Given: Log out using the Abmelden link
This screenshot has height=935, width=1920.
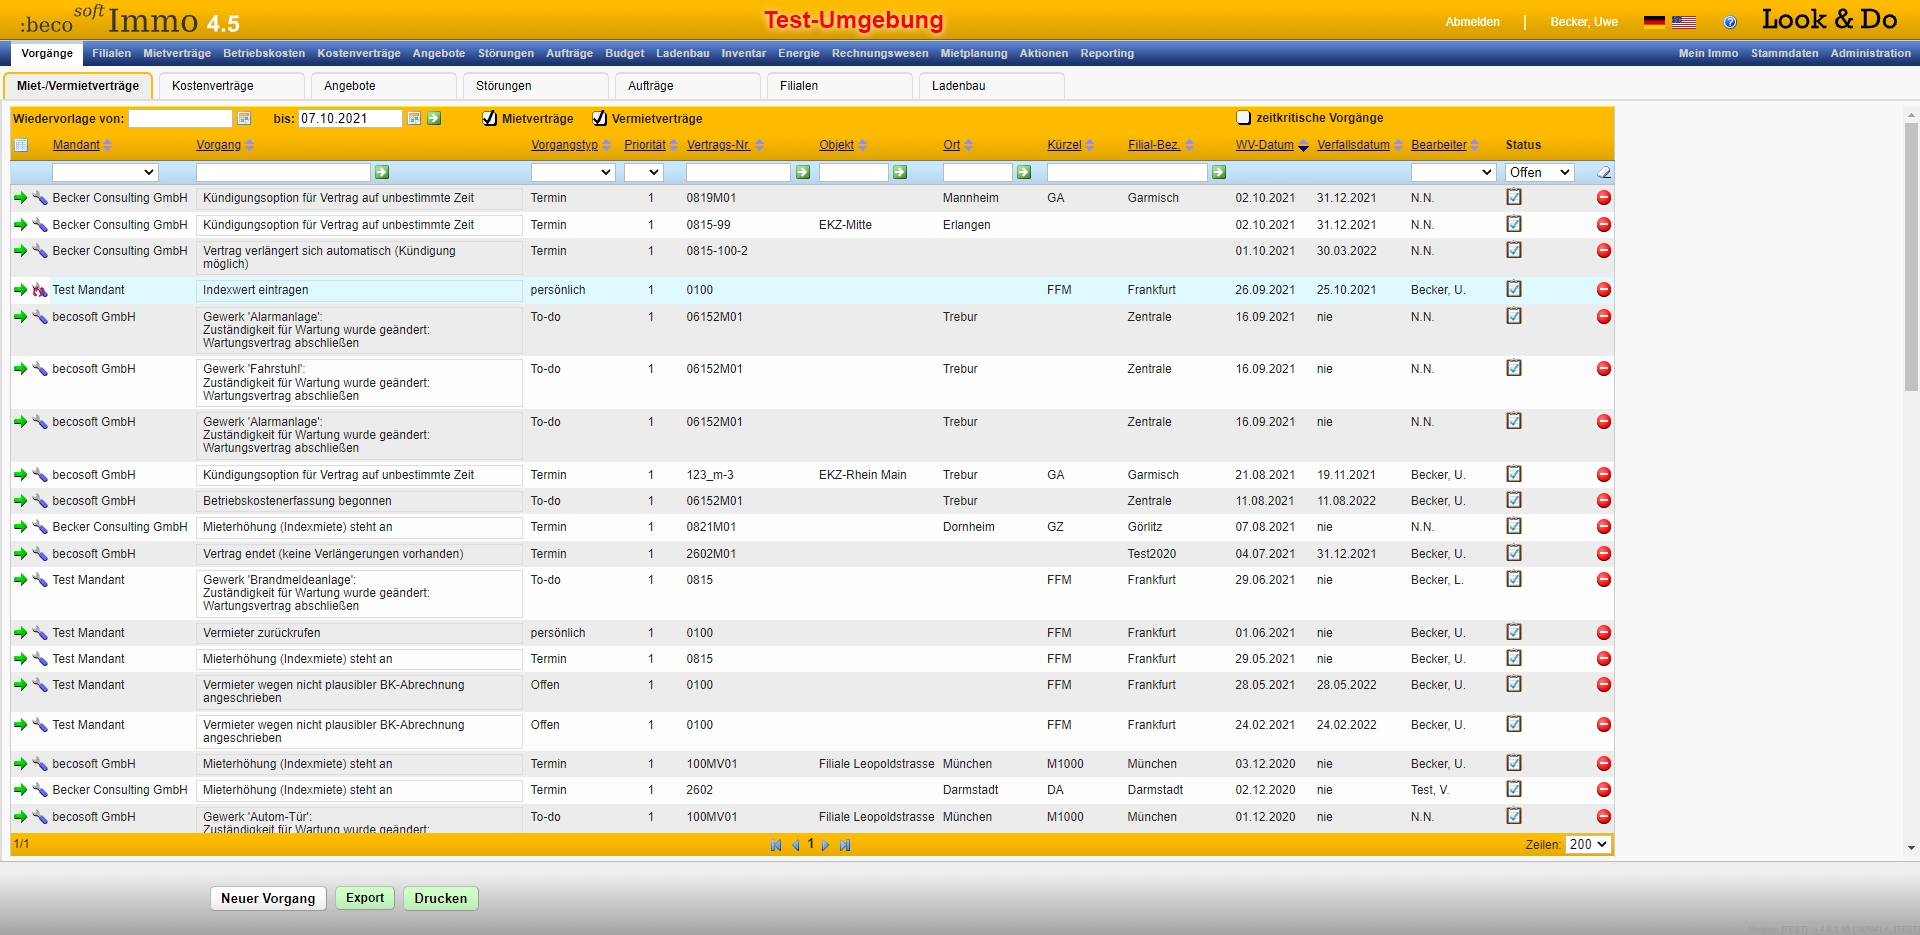Looking at the screenshot, I should pos(1472,22).
